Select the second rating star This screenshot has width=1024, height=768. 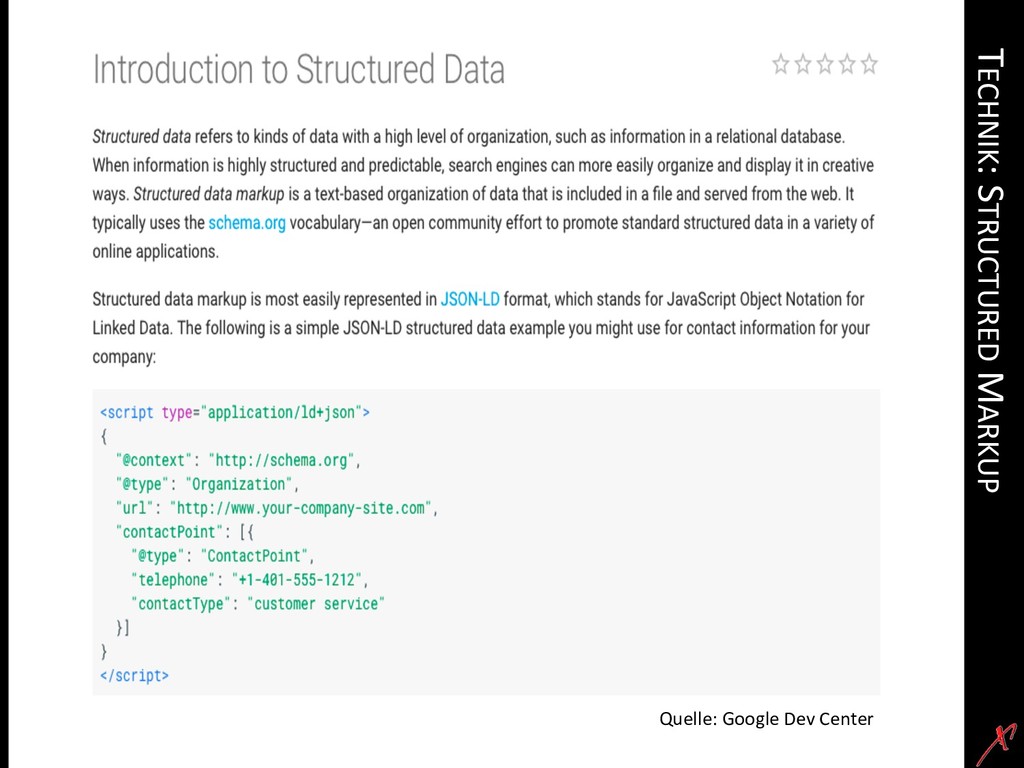tap(803, 65)
